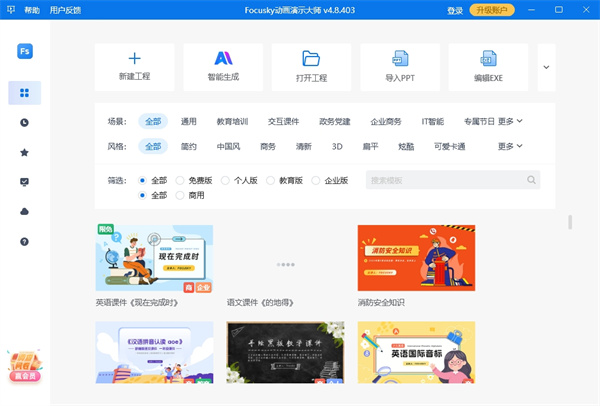Open the 消防安全知识 template thumbnail
This screenshot has width=600, height=406.
click(x=416, y=258)
